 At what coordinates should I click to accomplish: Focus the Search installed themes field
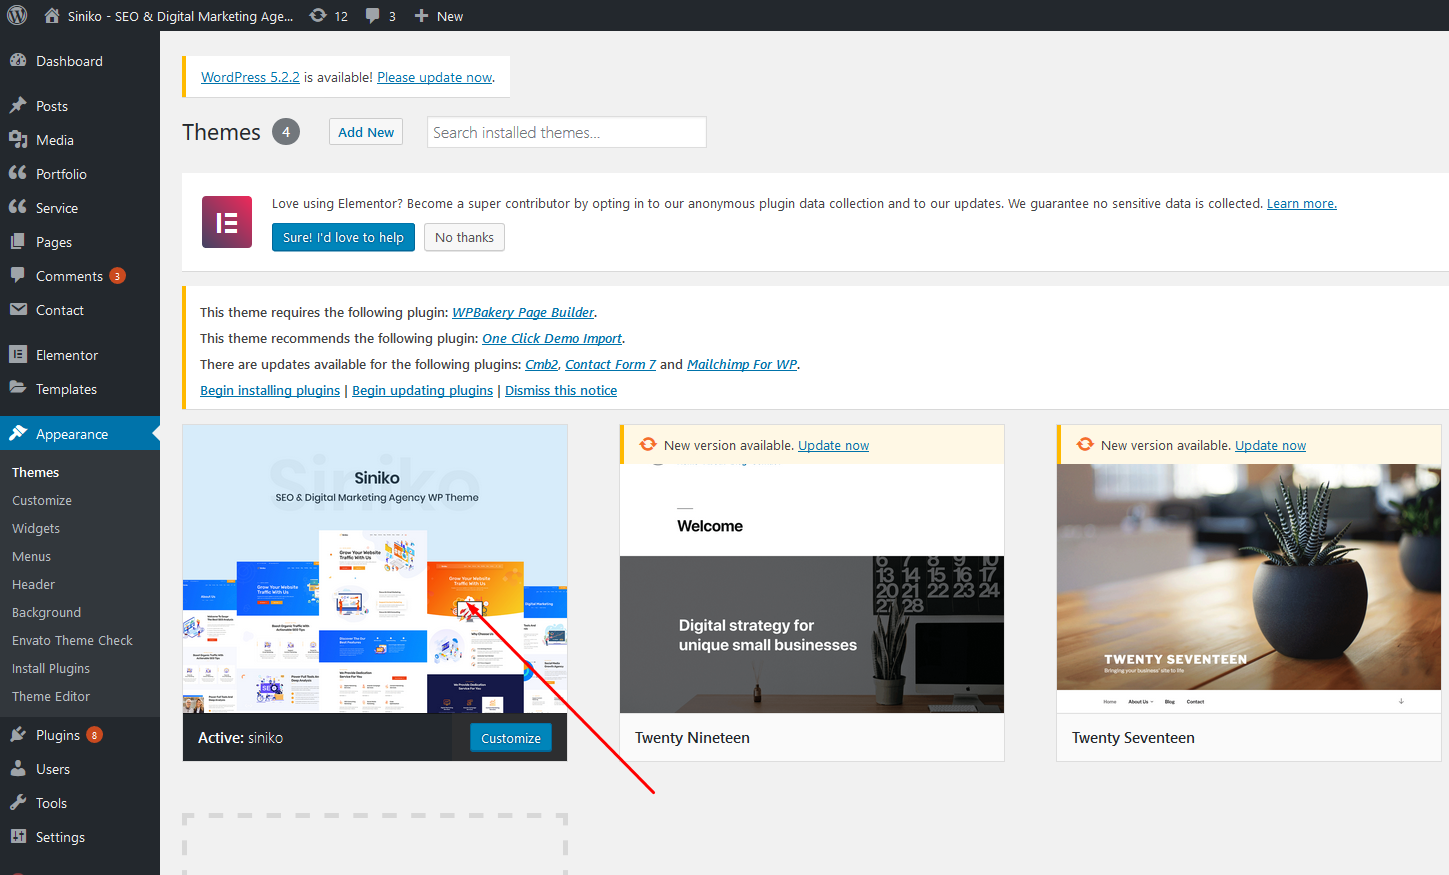[567, 132]
